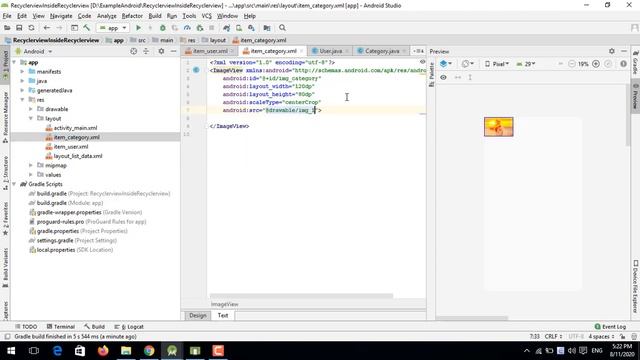Click the Windows Start button
The width and height of the screenshot is (640, 360).
[x=11, y=351]
